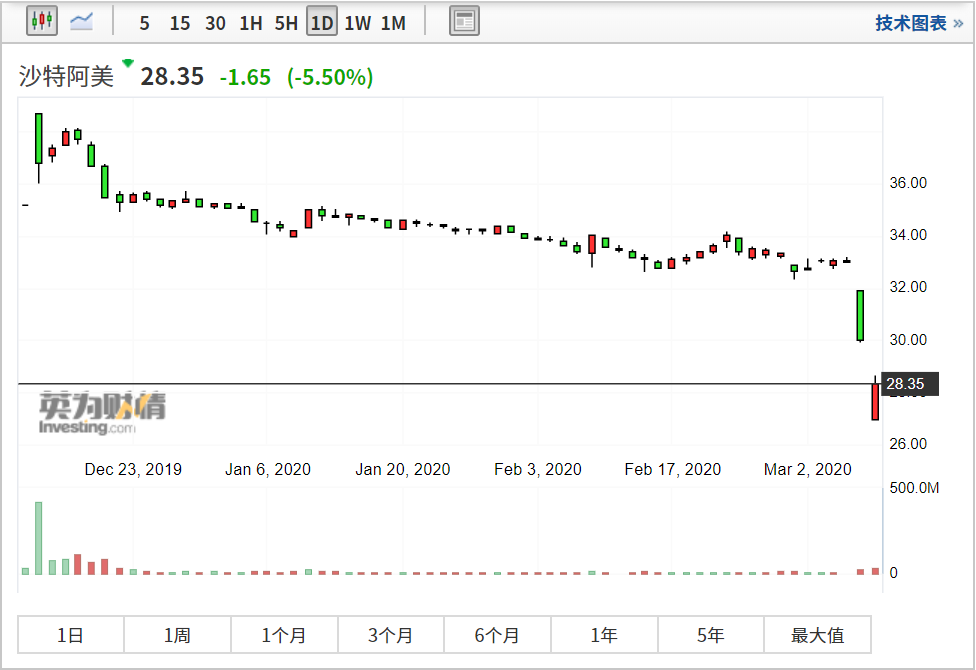Click the 34.00 price axis label
This screenshot has width=976, height=670.
pos(908,235)
